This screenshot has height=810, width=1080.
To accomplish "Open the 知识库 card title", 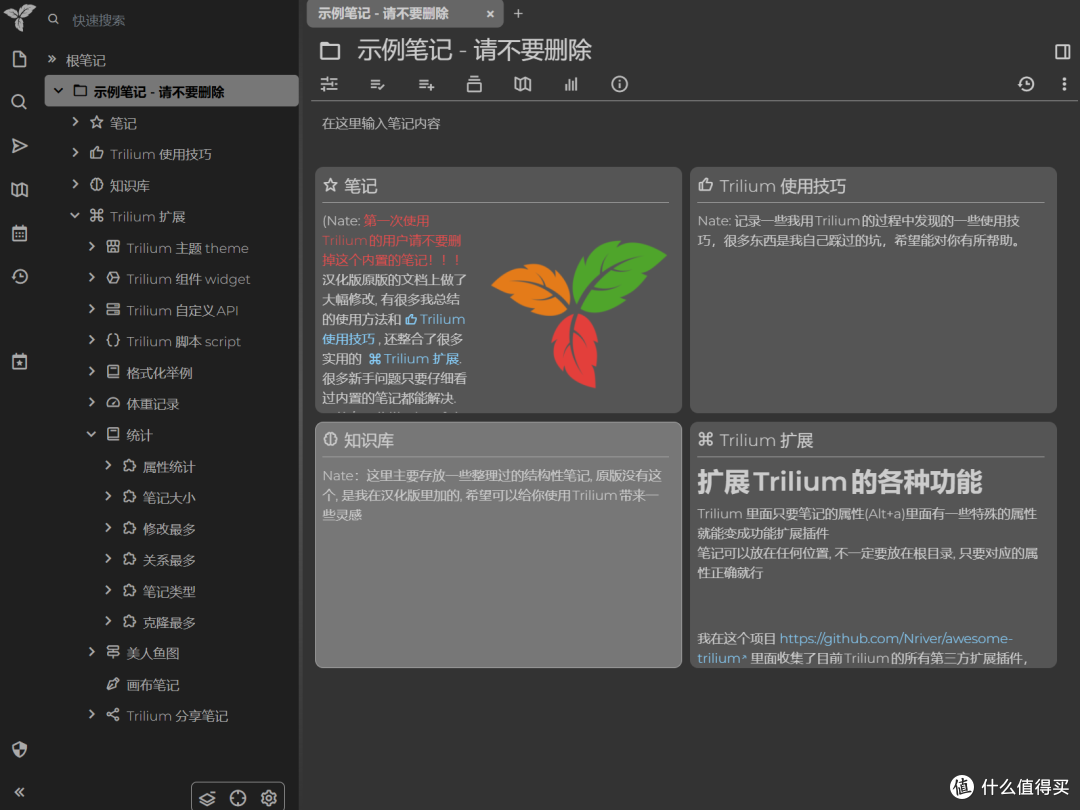I will 368,440.
